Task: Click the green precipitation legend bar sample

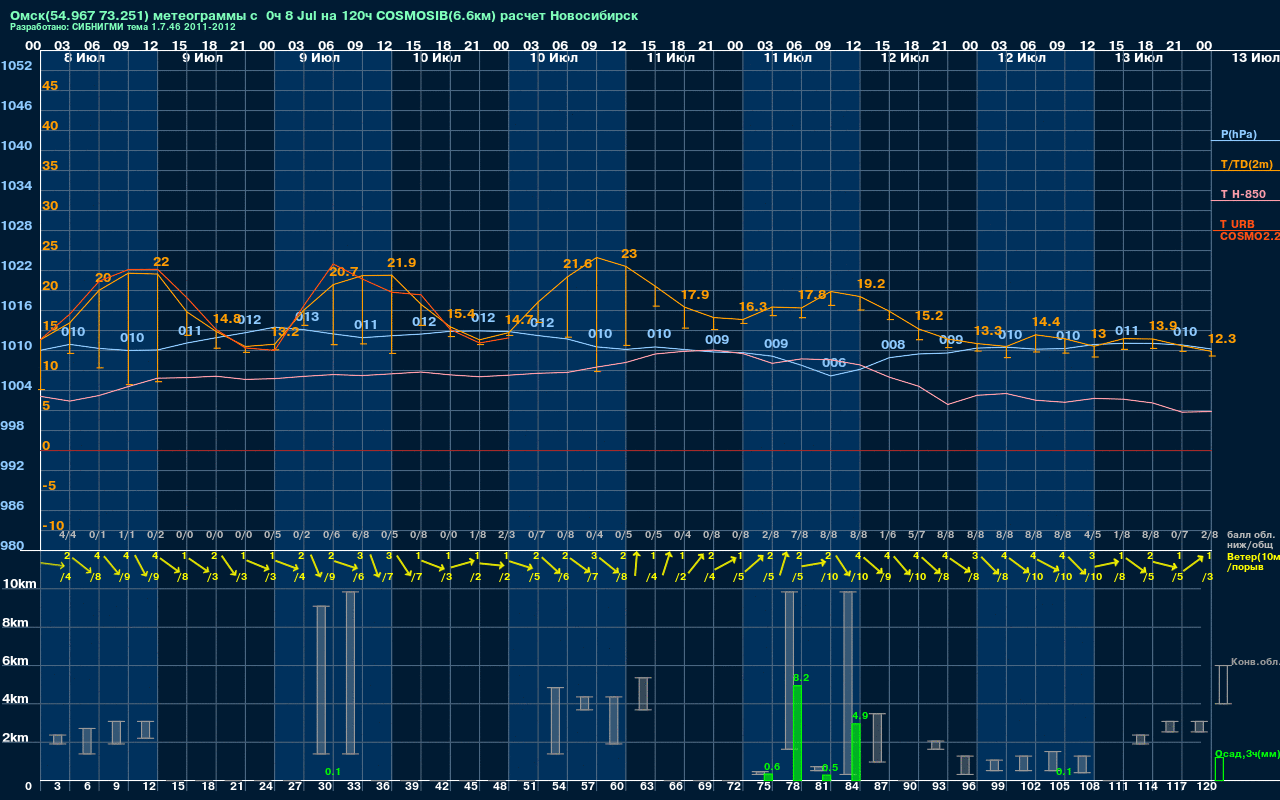Action: tap(1219, 769)
